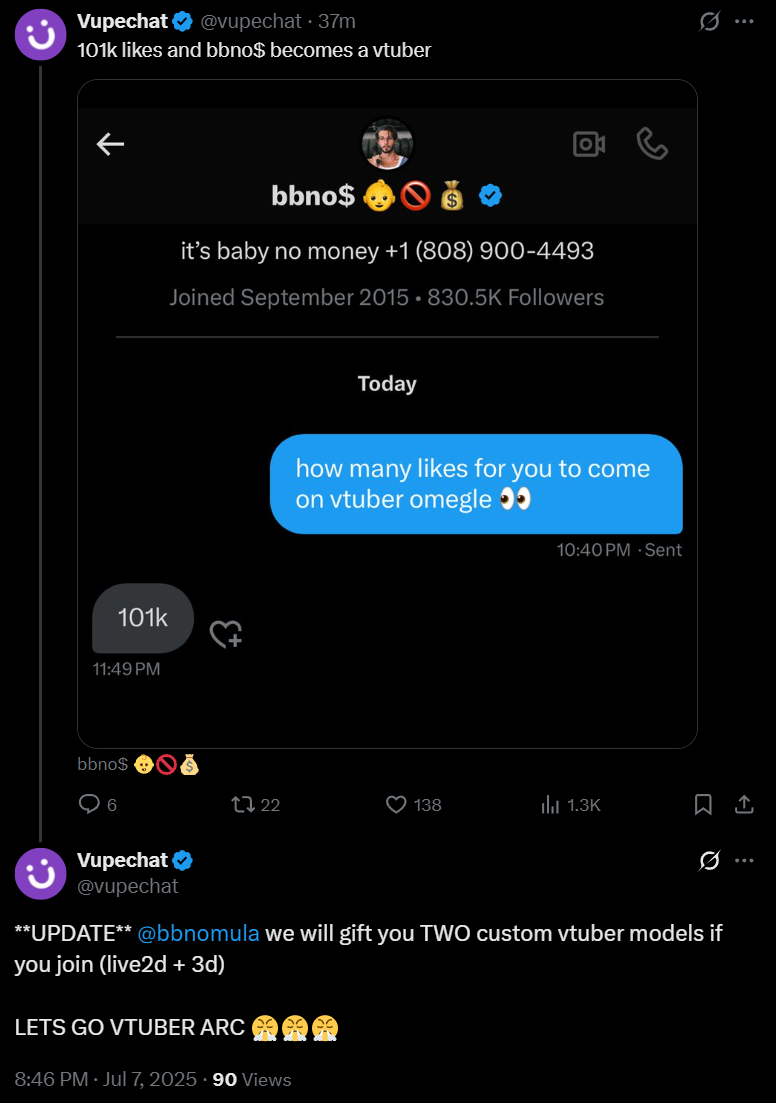Click the Grok icon on first tweet
This screenshot has height=1103, width=776.
coord(709,21)
